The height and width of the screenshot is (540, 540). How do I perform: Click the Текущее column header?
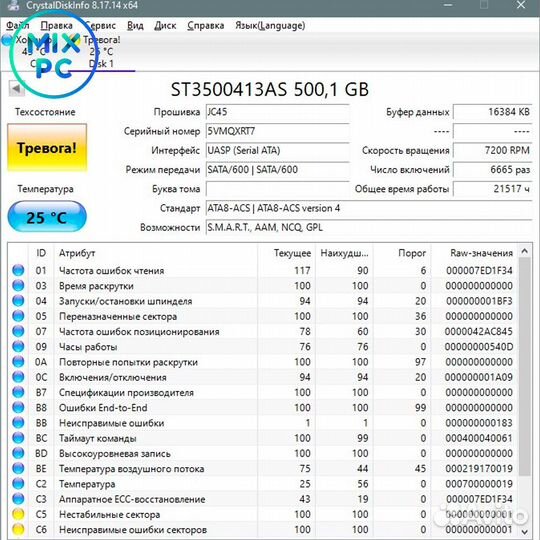286,253
